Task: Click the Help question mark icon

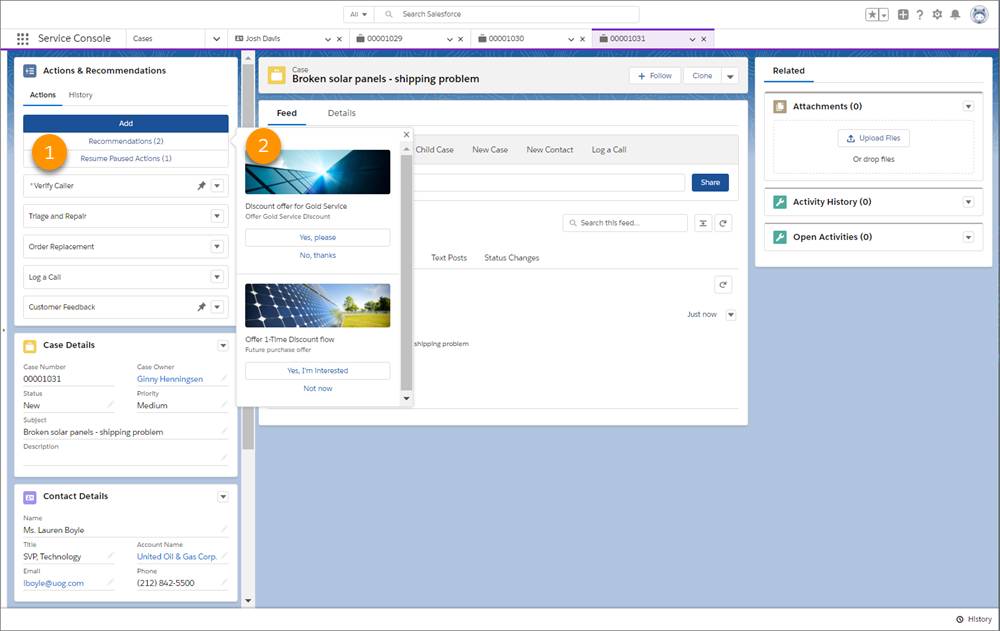Action: click(x=919, y=14)
